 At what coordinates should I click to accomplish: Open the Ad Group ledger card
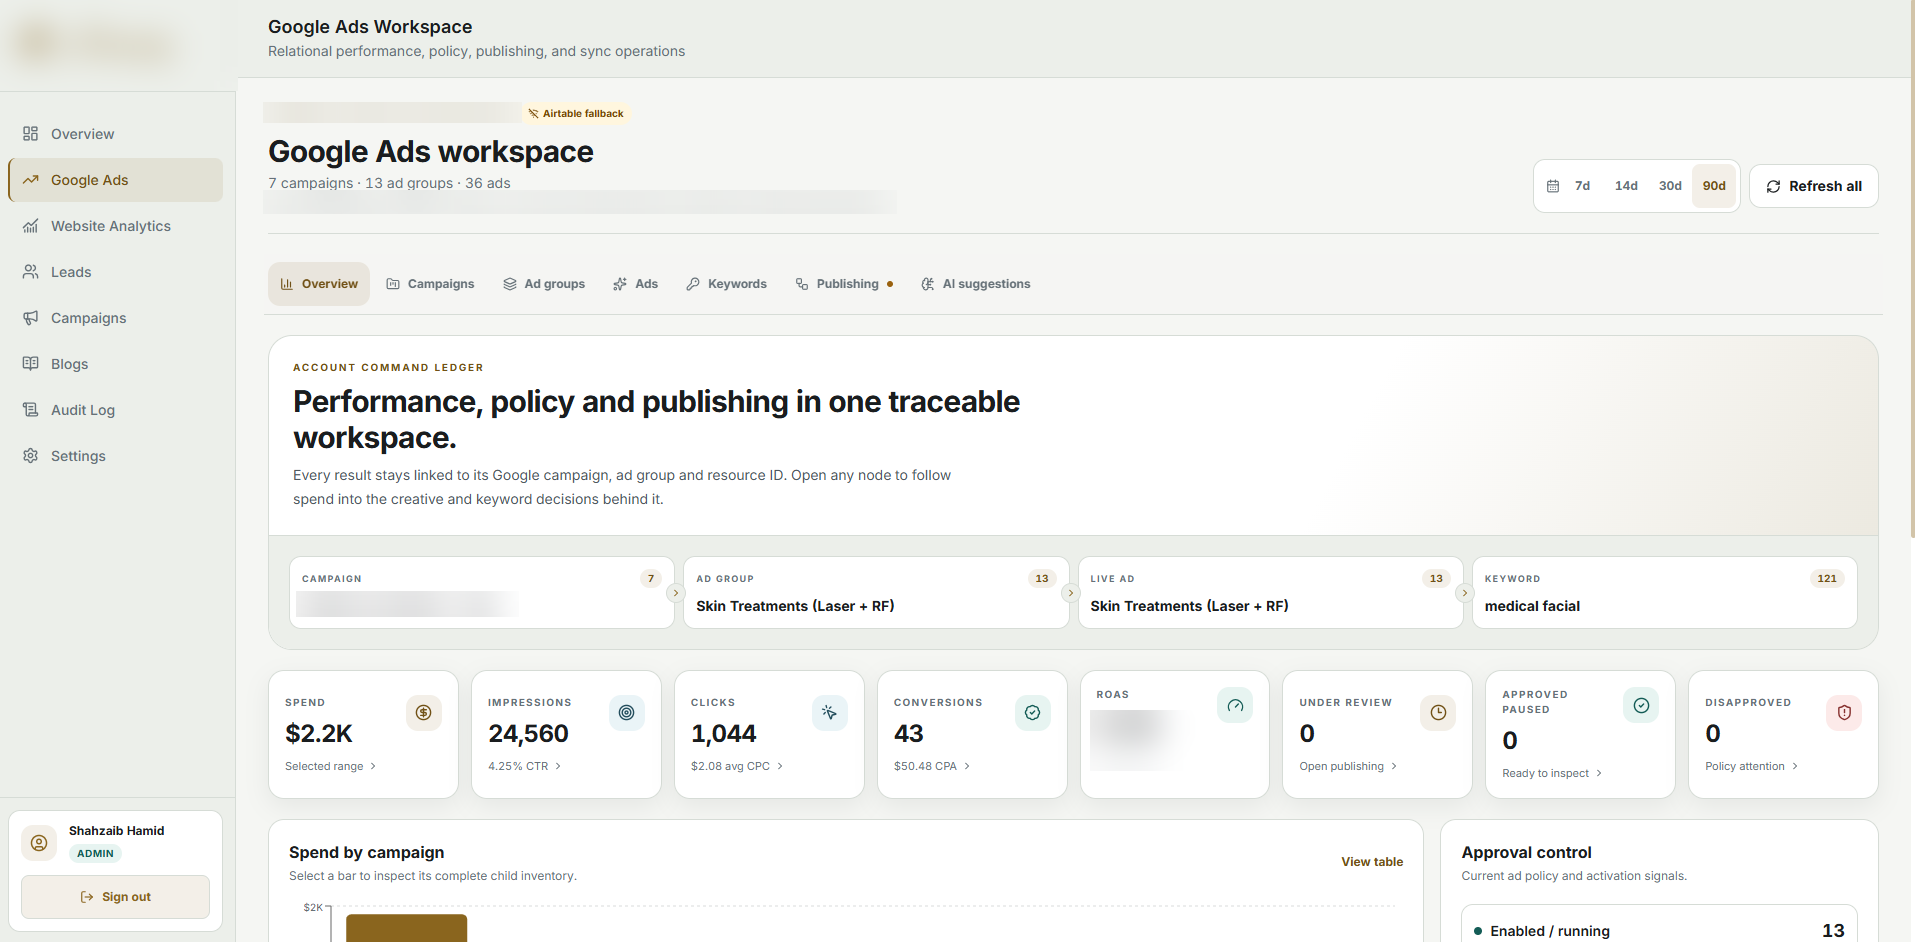pyautogui.click(x=876, y=593)
